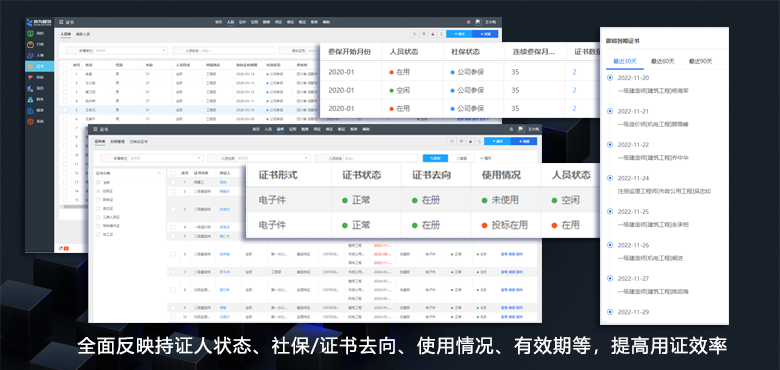Toggle 技工证 checkbox in 证书分类 panel
The width and height of the screenshot is (780, 370).
pyautogui.click(x=98, y=234)
